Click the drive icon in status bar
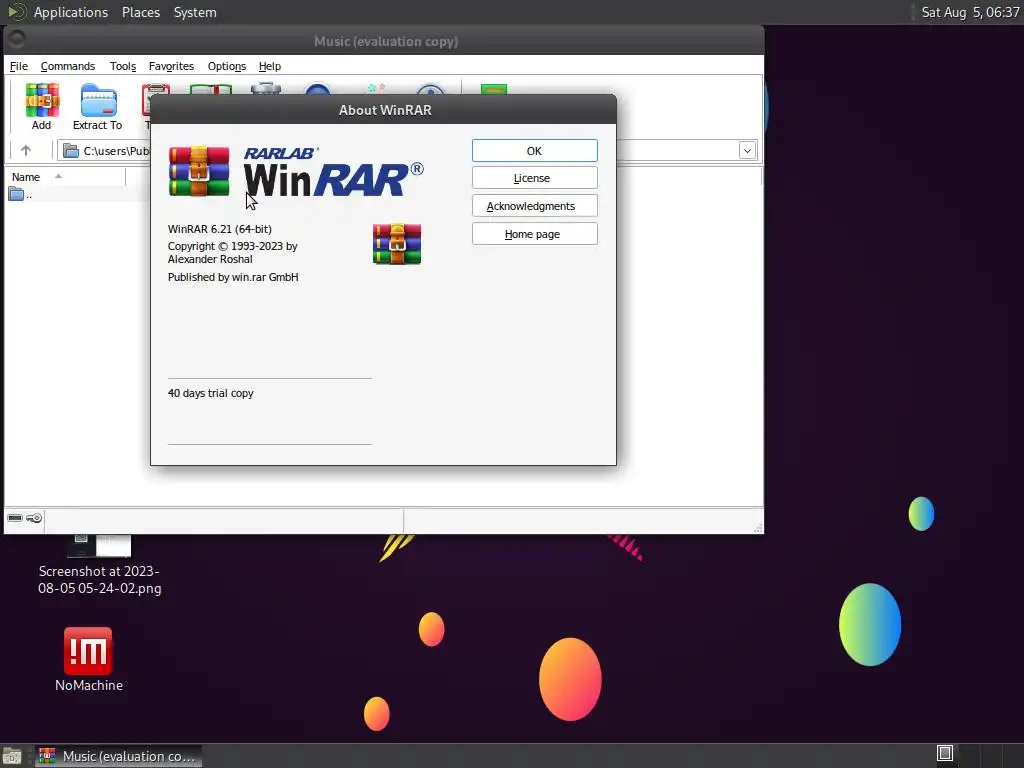The height and width of the screenshot is (768, 1024). 14,518
